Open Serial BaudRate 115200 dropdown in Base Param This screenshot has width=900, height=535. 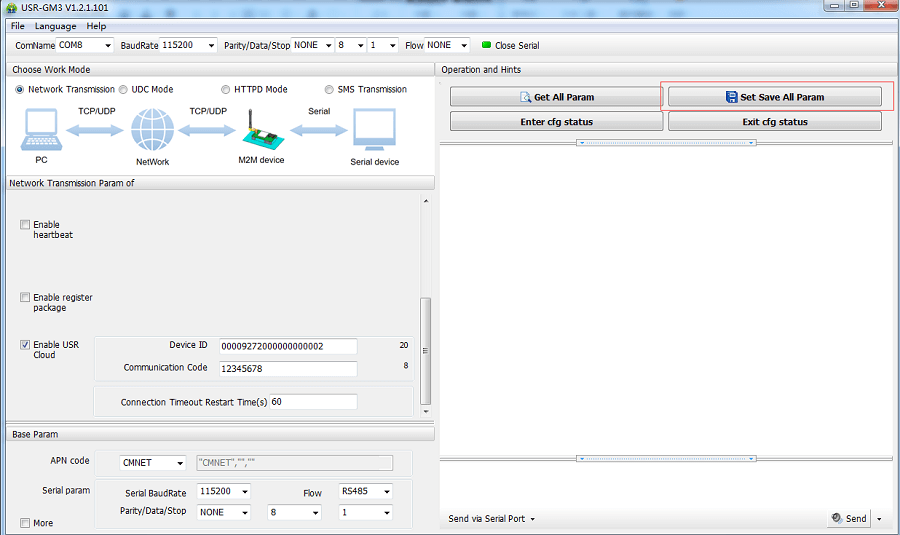(x=245, y=491)
